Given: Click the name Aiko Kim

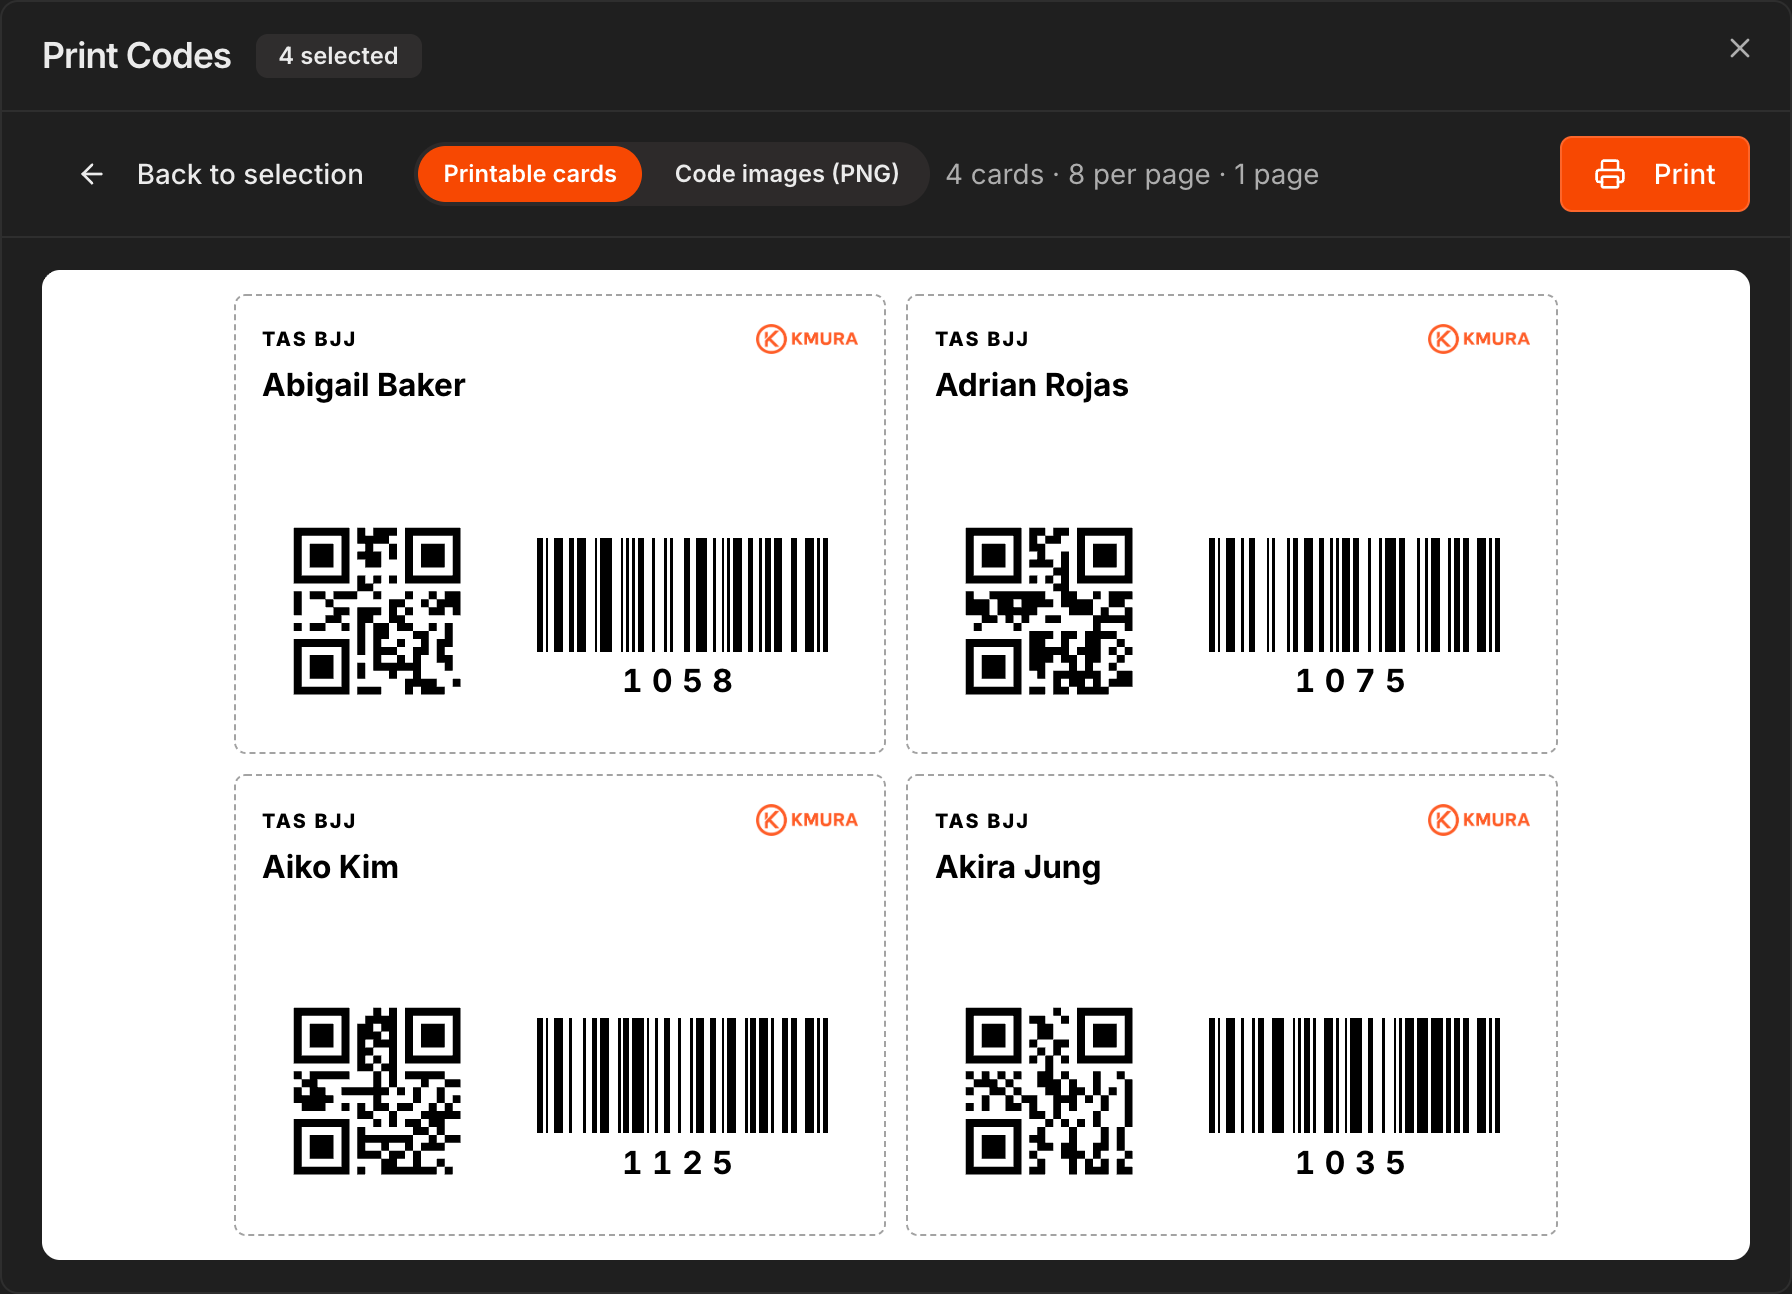Looking at the screenshot, I should 330,867.
